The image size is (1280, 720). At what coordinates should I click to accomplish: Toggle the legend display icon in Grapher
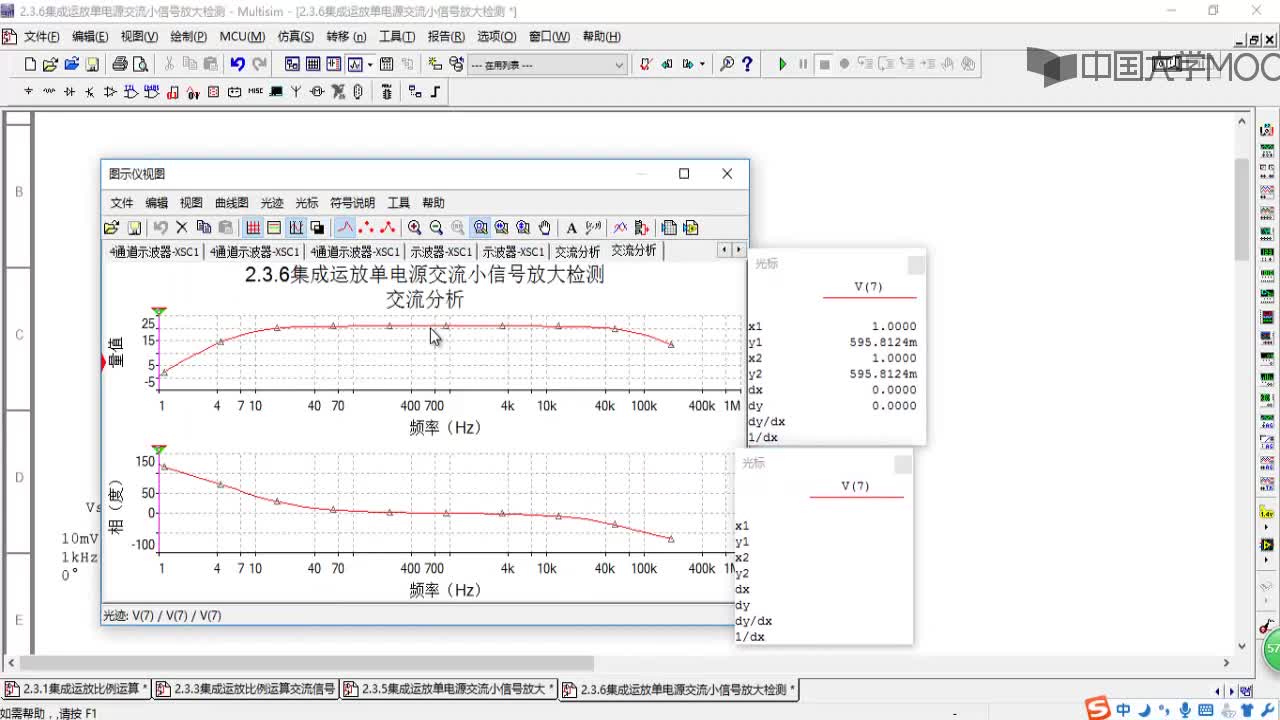tap(274, 228)
